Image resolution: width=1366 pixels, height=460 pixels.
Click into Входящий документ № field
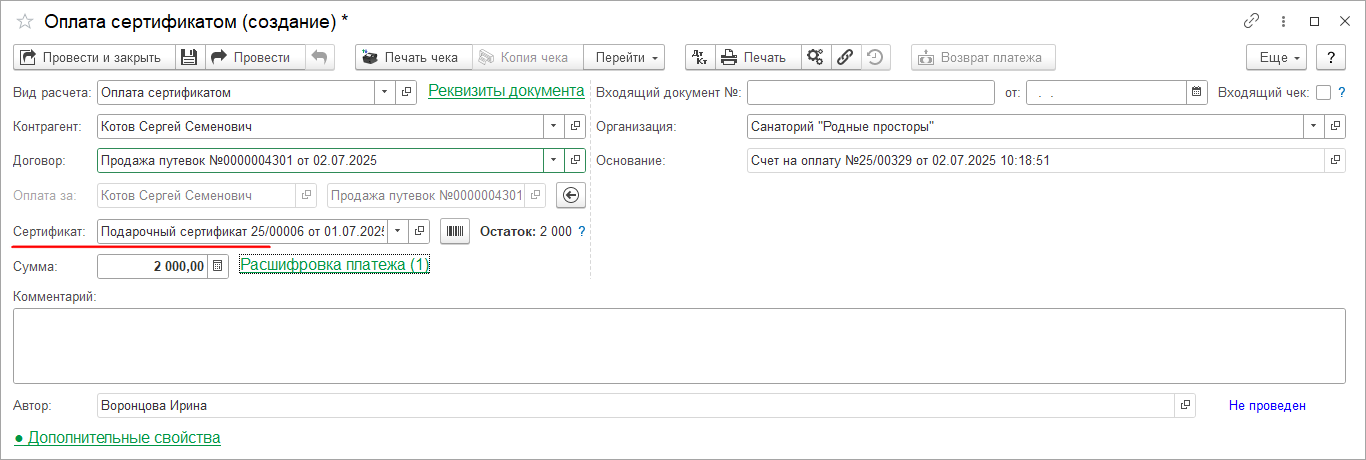[x=870, y=93]
